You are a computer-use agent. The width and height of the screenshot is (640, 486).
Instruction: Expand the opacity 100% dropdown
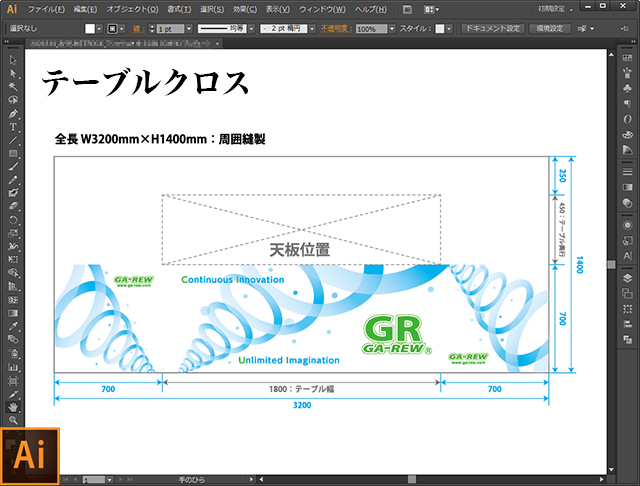pyautogui.click(x=392, y=29)
